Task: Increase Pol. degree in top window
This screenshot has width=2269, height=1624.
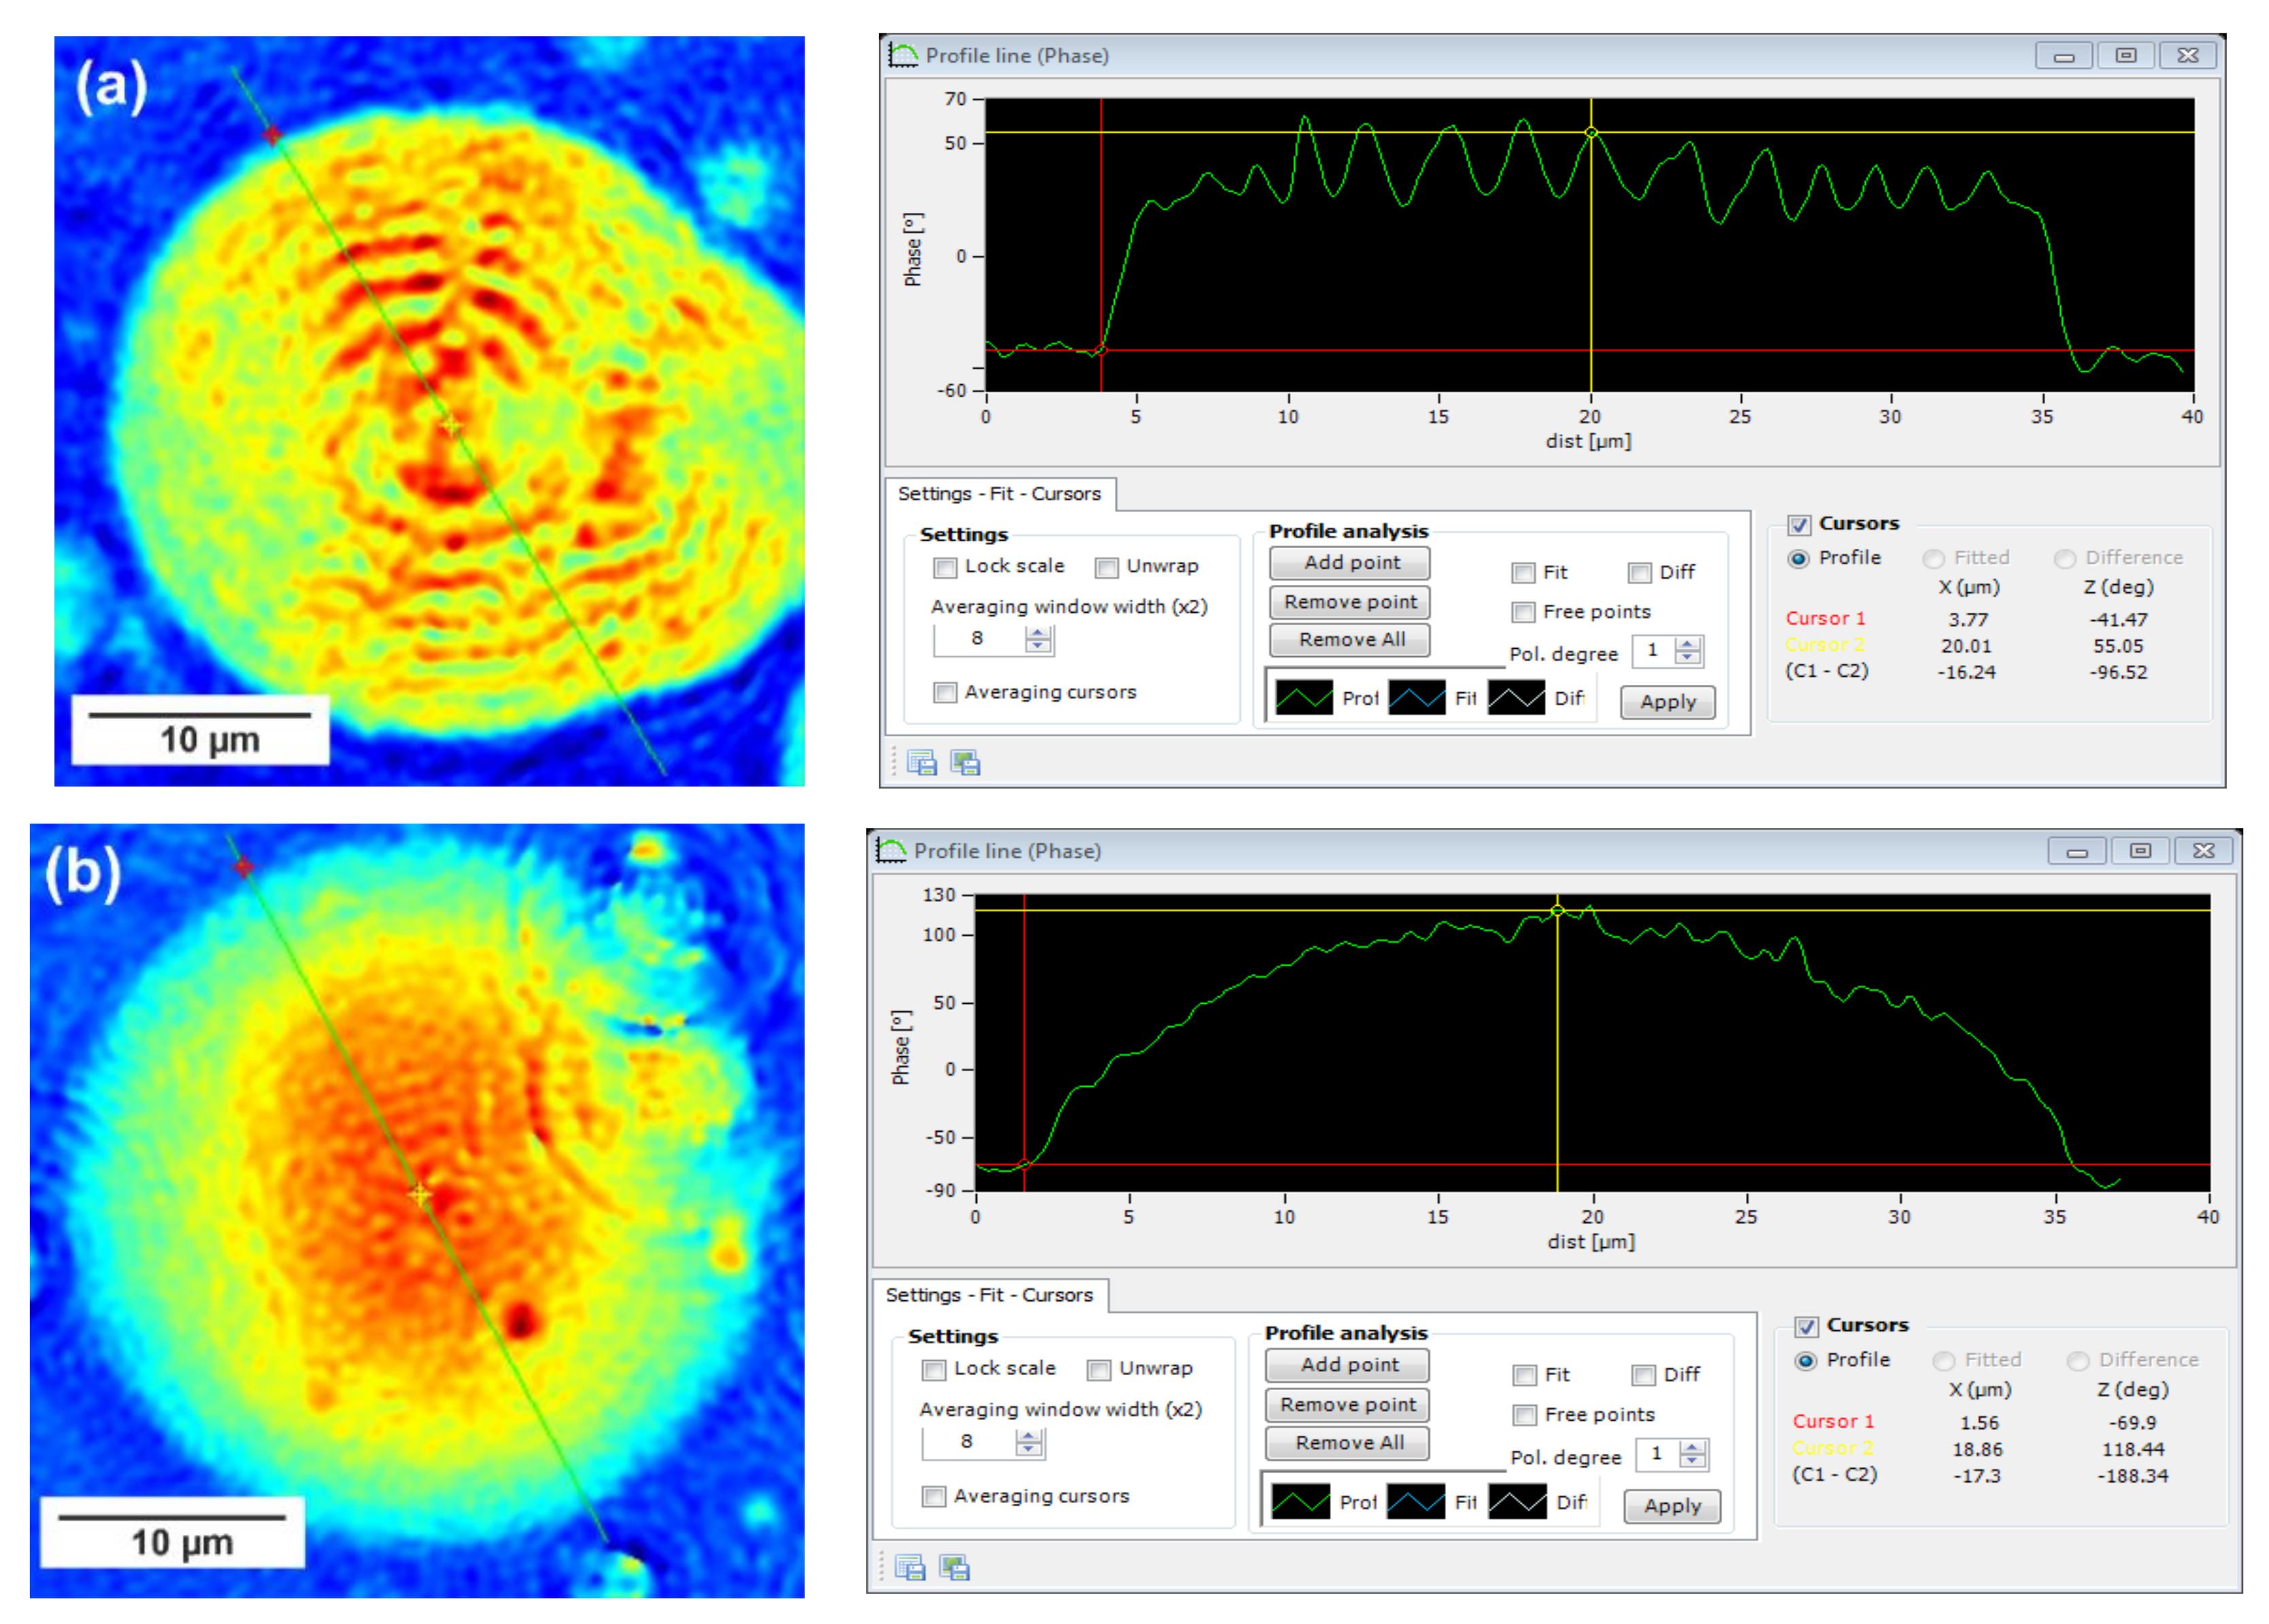Action: (x=1688, y=644)
